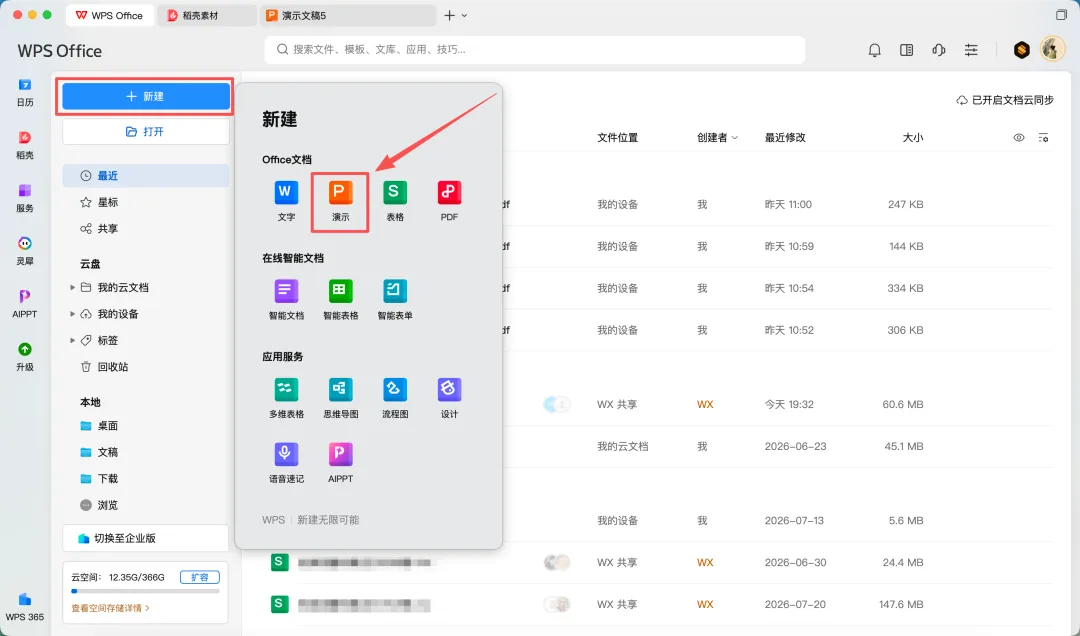Screen dimensions: 1080x636
Task: Create a 智能表单 online form
Action: (x=395, y=299)
